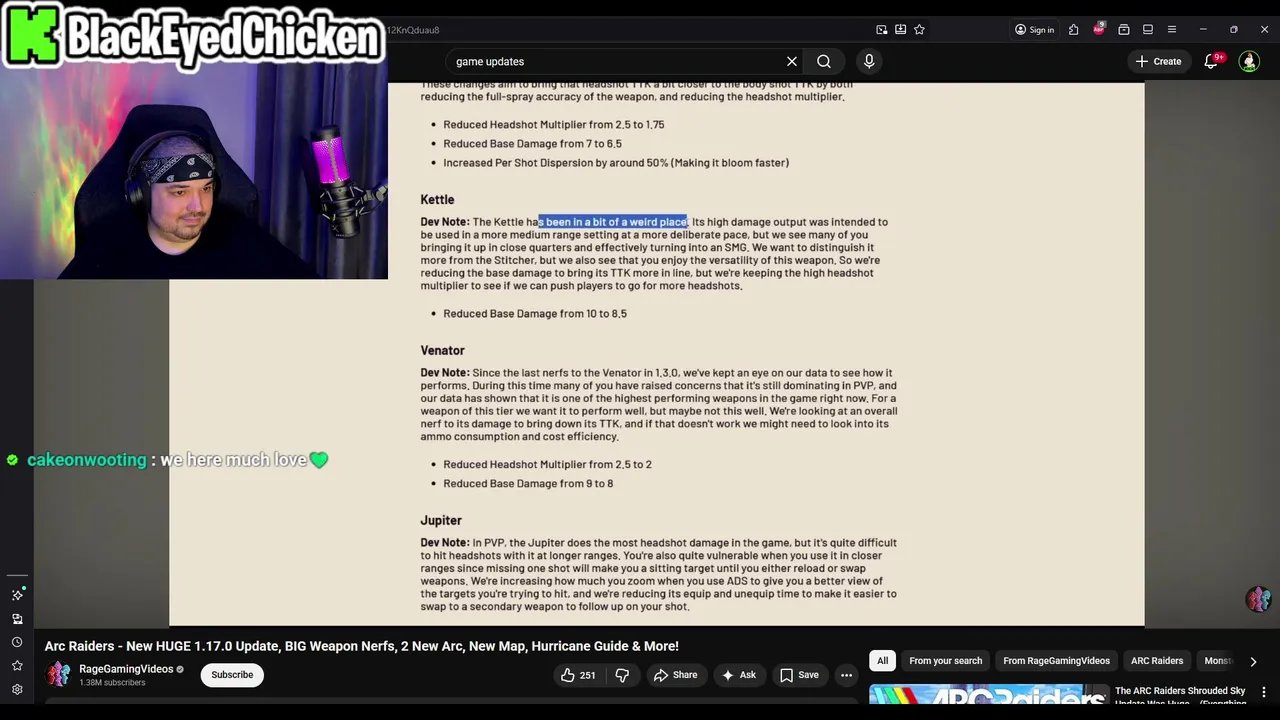The height and width of the screenshot is (720, 1280).
Task: Click the Create button
Action: tap(1158, 61)
